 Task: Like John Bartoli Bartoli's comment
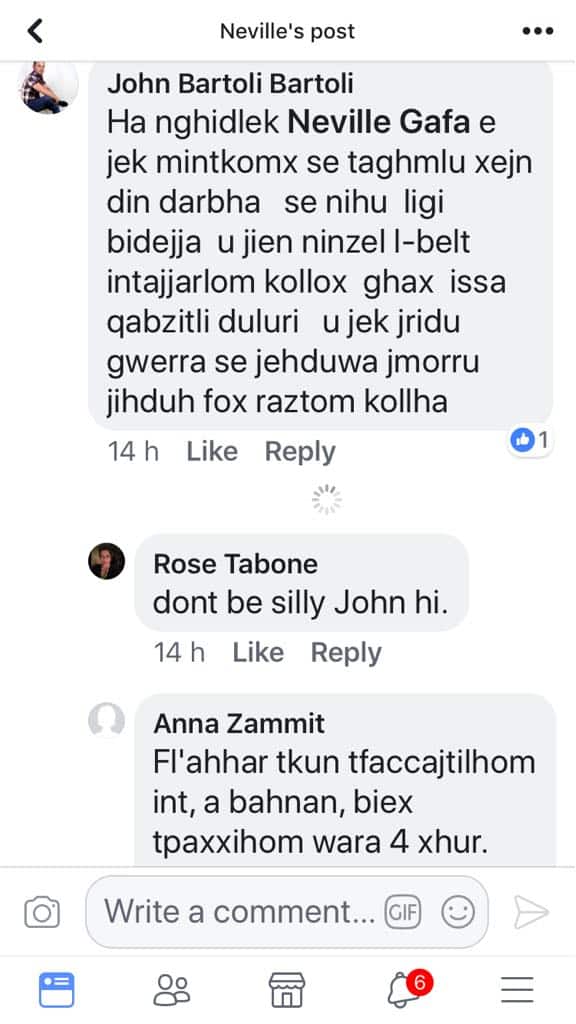pos(212,451)
